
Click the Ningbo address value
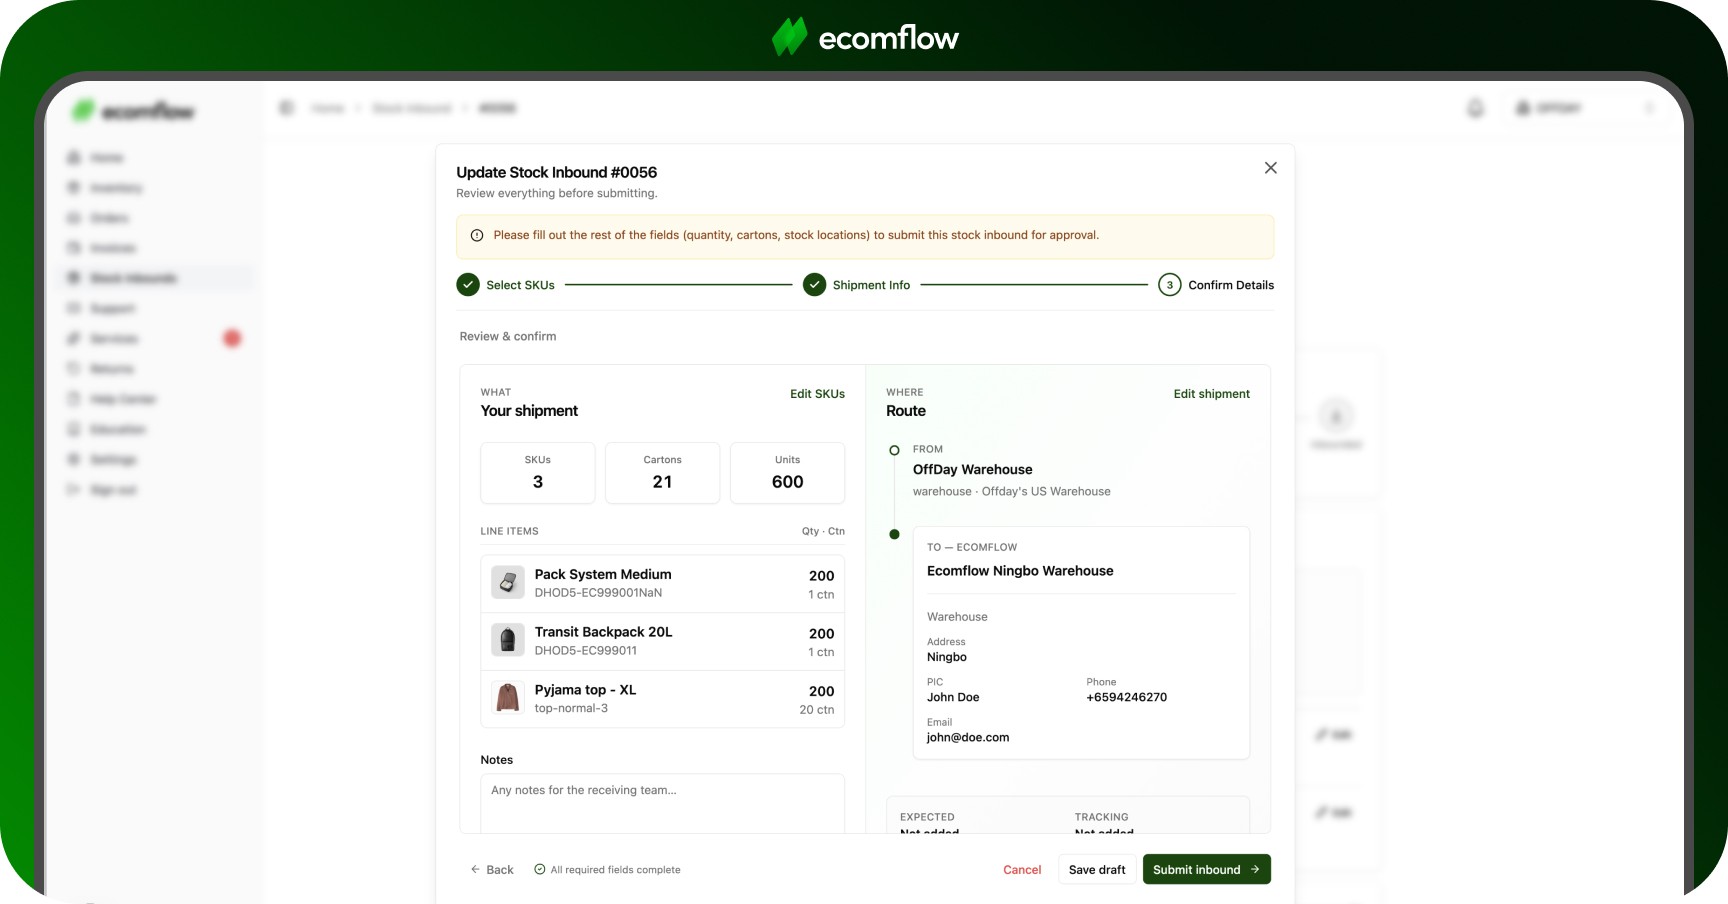pyautogui.click(x=947, y=658)
